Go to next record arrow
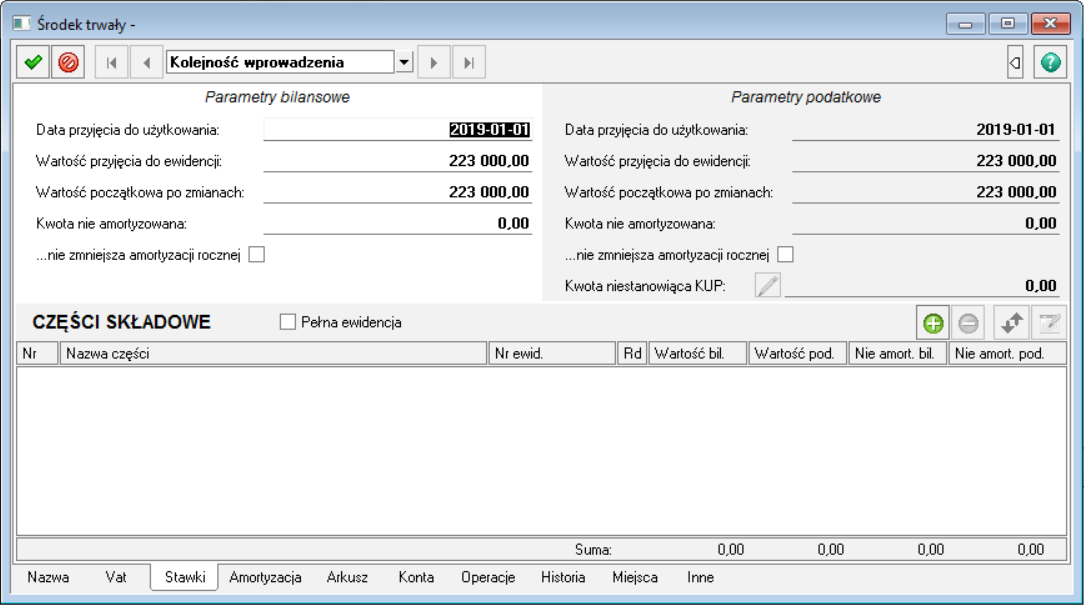 click(433, 62)
